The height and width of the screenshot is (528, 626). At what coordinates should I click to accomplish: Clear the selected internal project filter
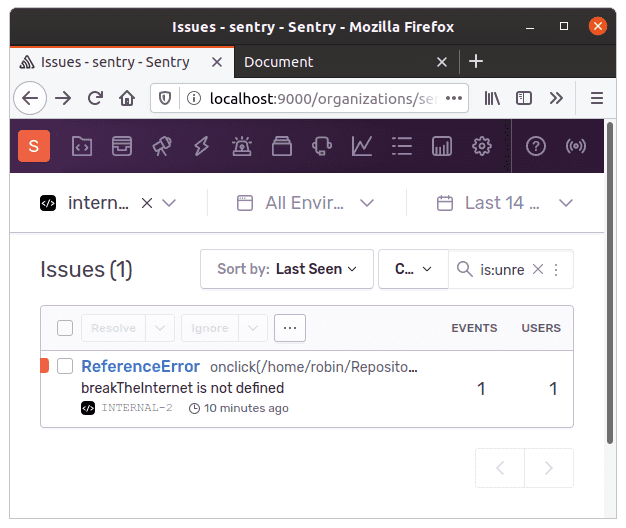click(x=147, y=203)
